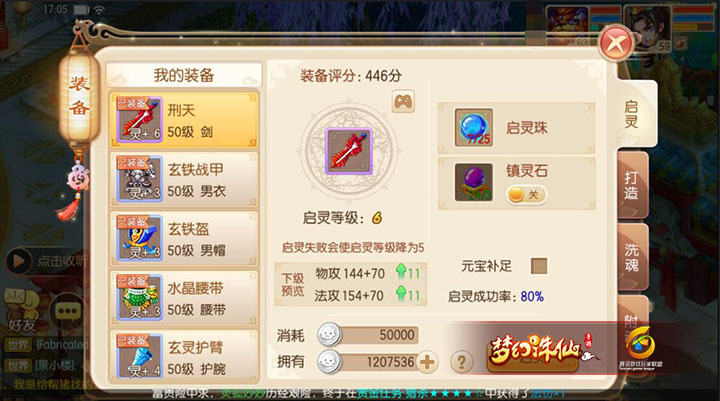Click the gamepad icon above the weapon
The image size is (720, 401).
coord(403,102)
